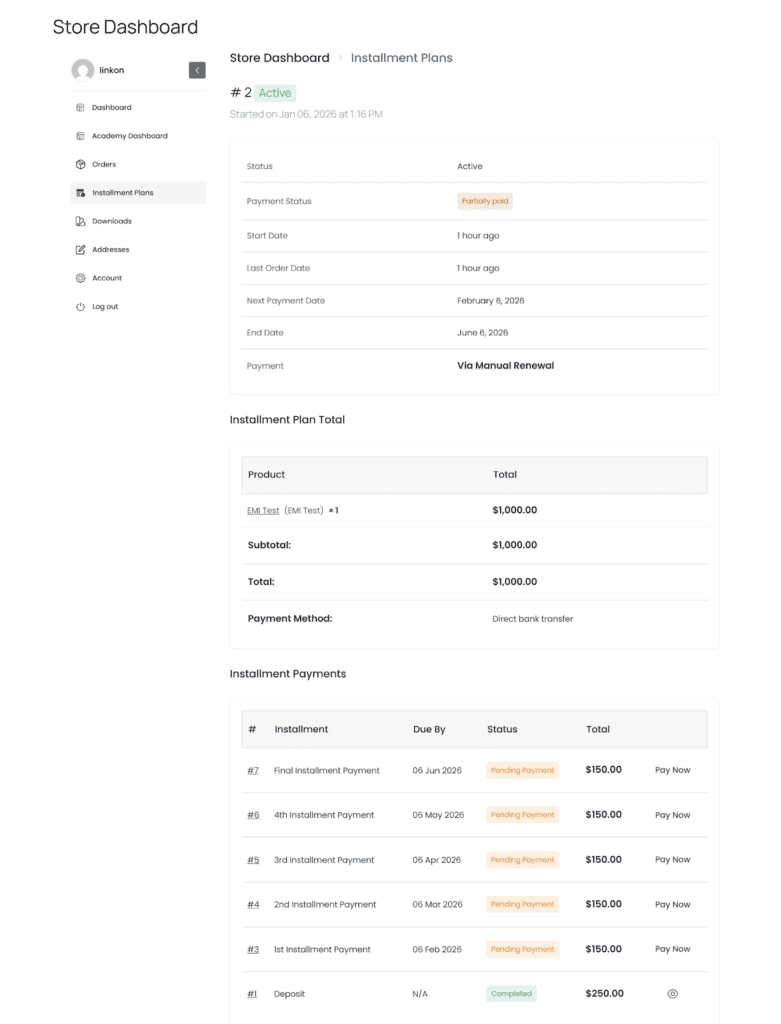The image size is (781, 1024).
Task: Go to Store Dashboard breadcrumb
Action: [279, 58]
